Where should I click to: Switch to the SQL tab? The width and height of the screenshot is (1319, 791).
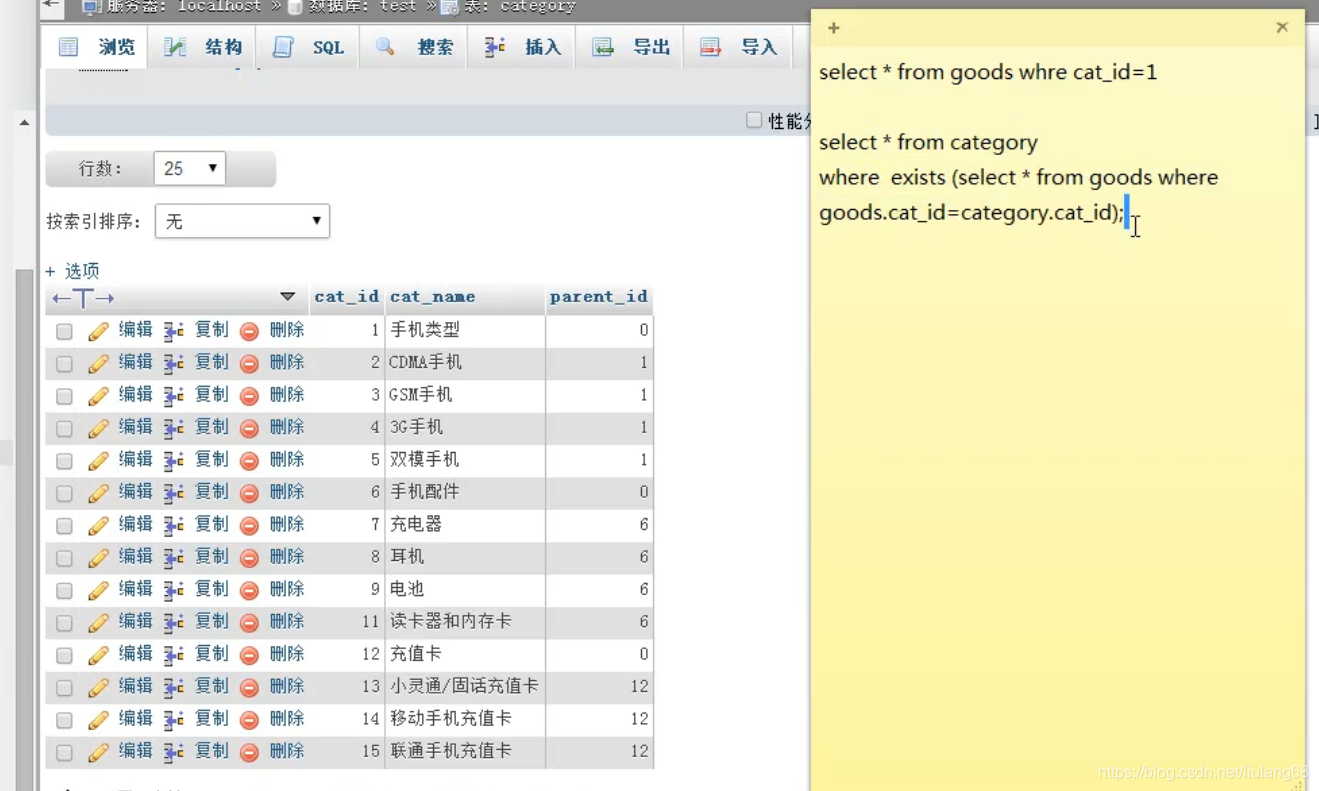[x=309, y=47]
